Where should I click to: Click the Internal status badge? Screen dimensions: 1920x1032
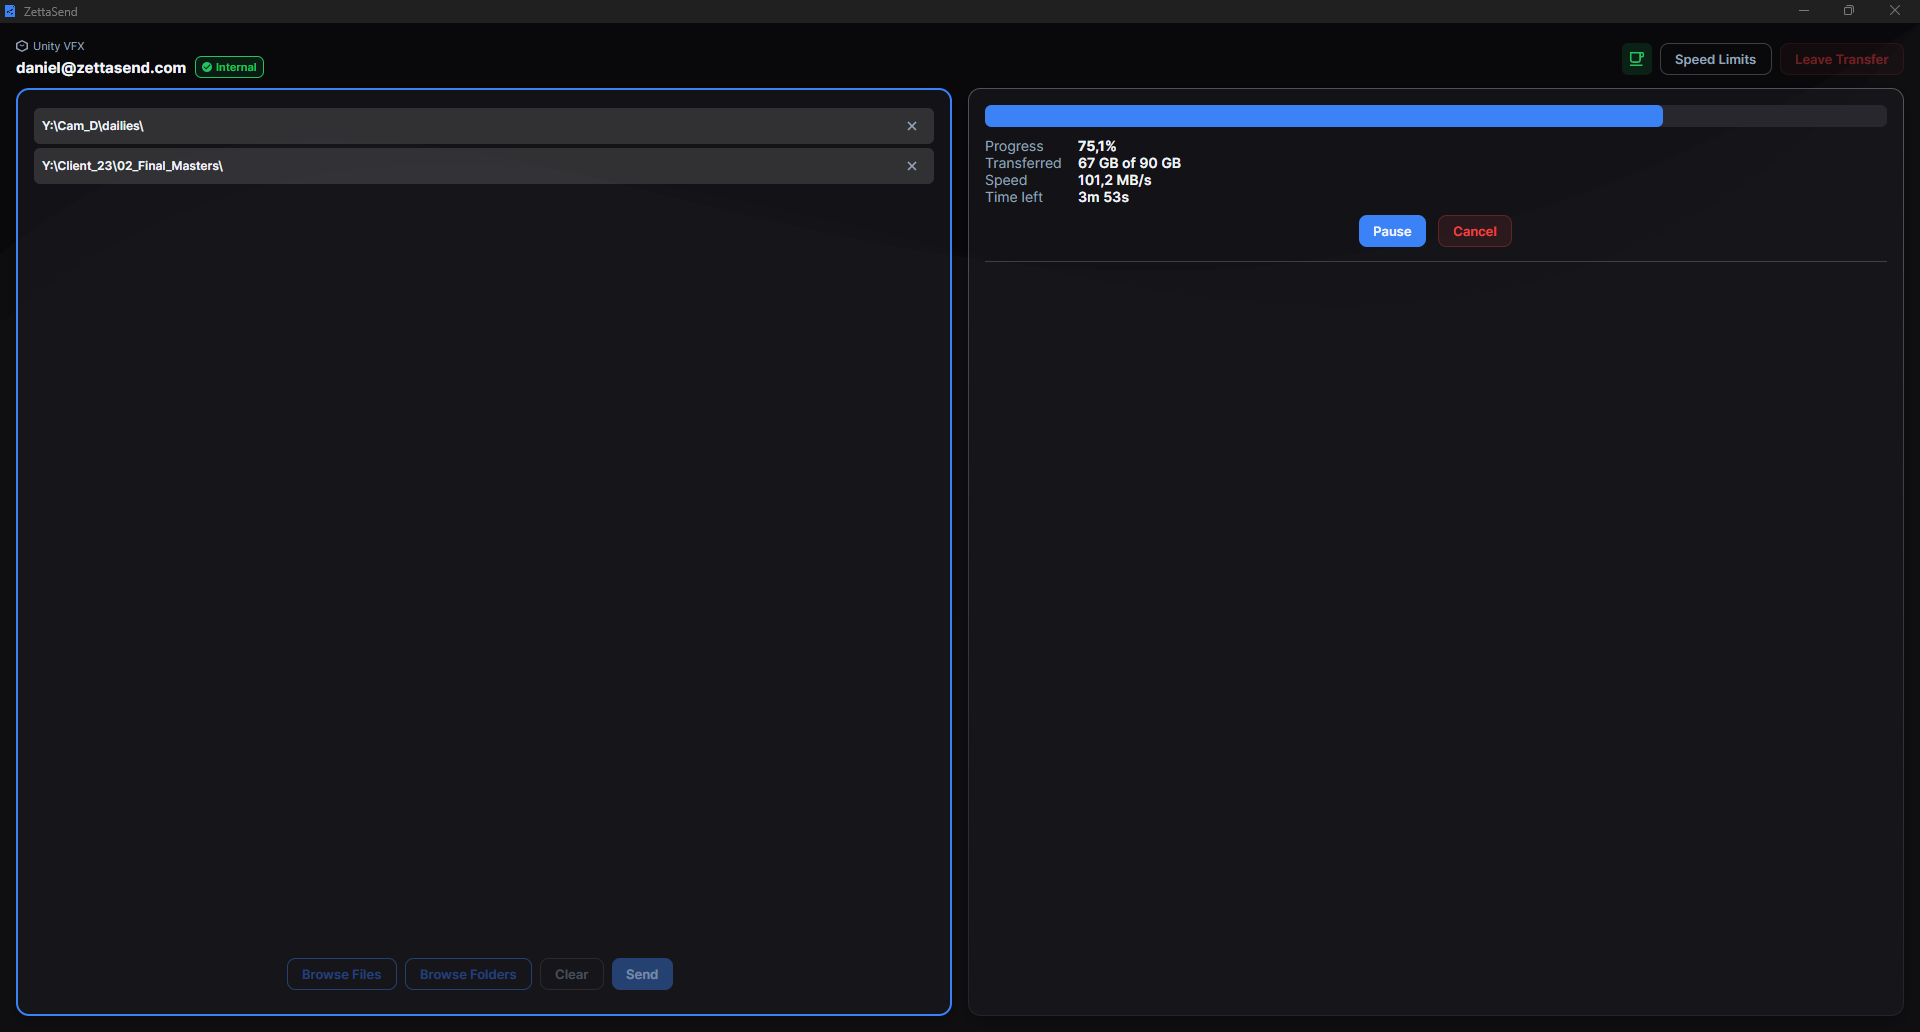click(x=229, y=67)
